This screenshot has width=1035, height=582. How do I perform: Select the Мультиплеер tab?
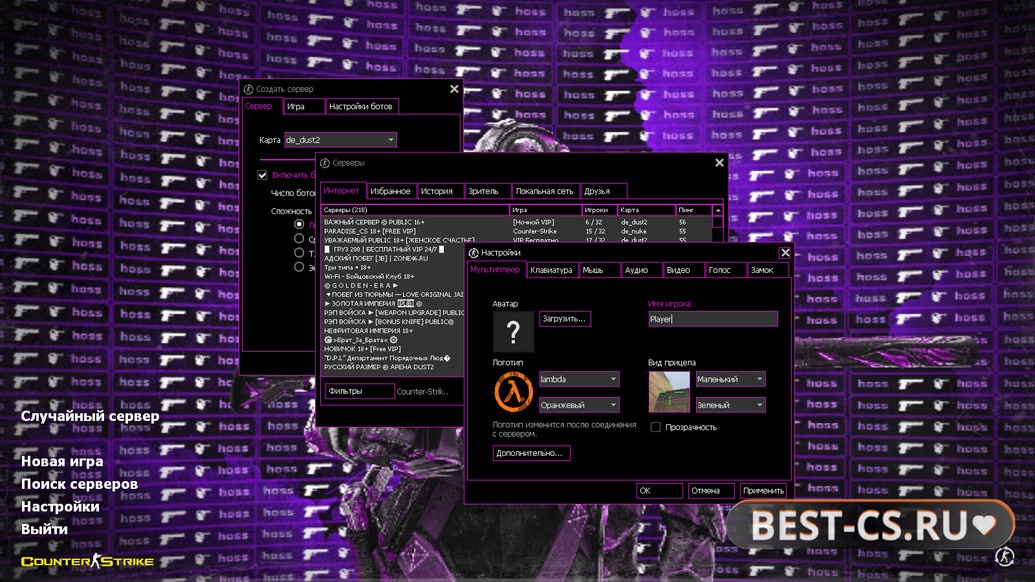pyautogui.click(x=495, y=269)
